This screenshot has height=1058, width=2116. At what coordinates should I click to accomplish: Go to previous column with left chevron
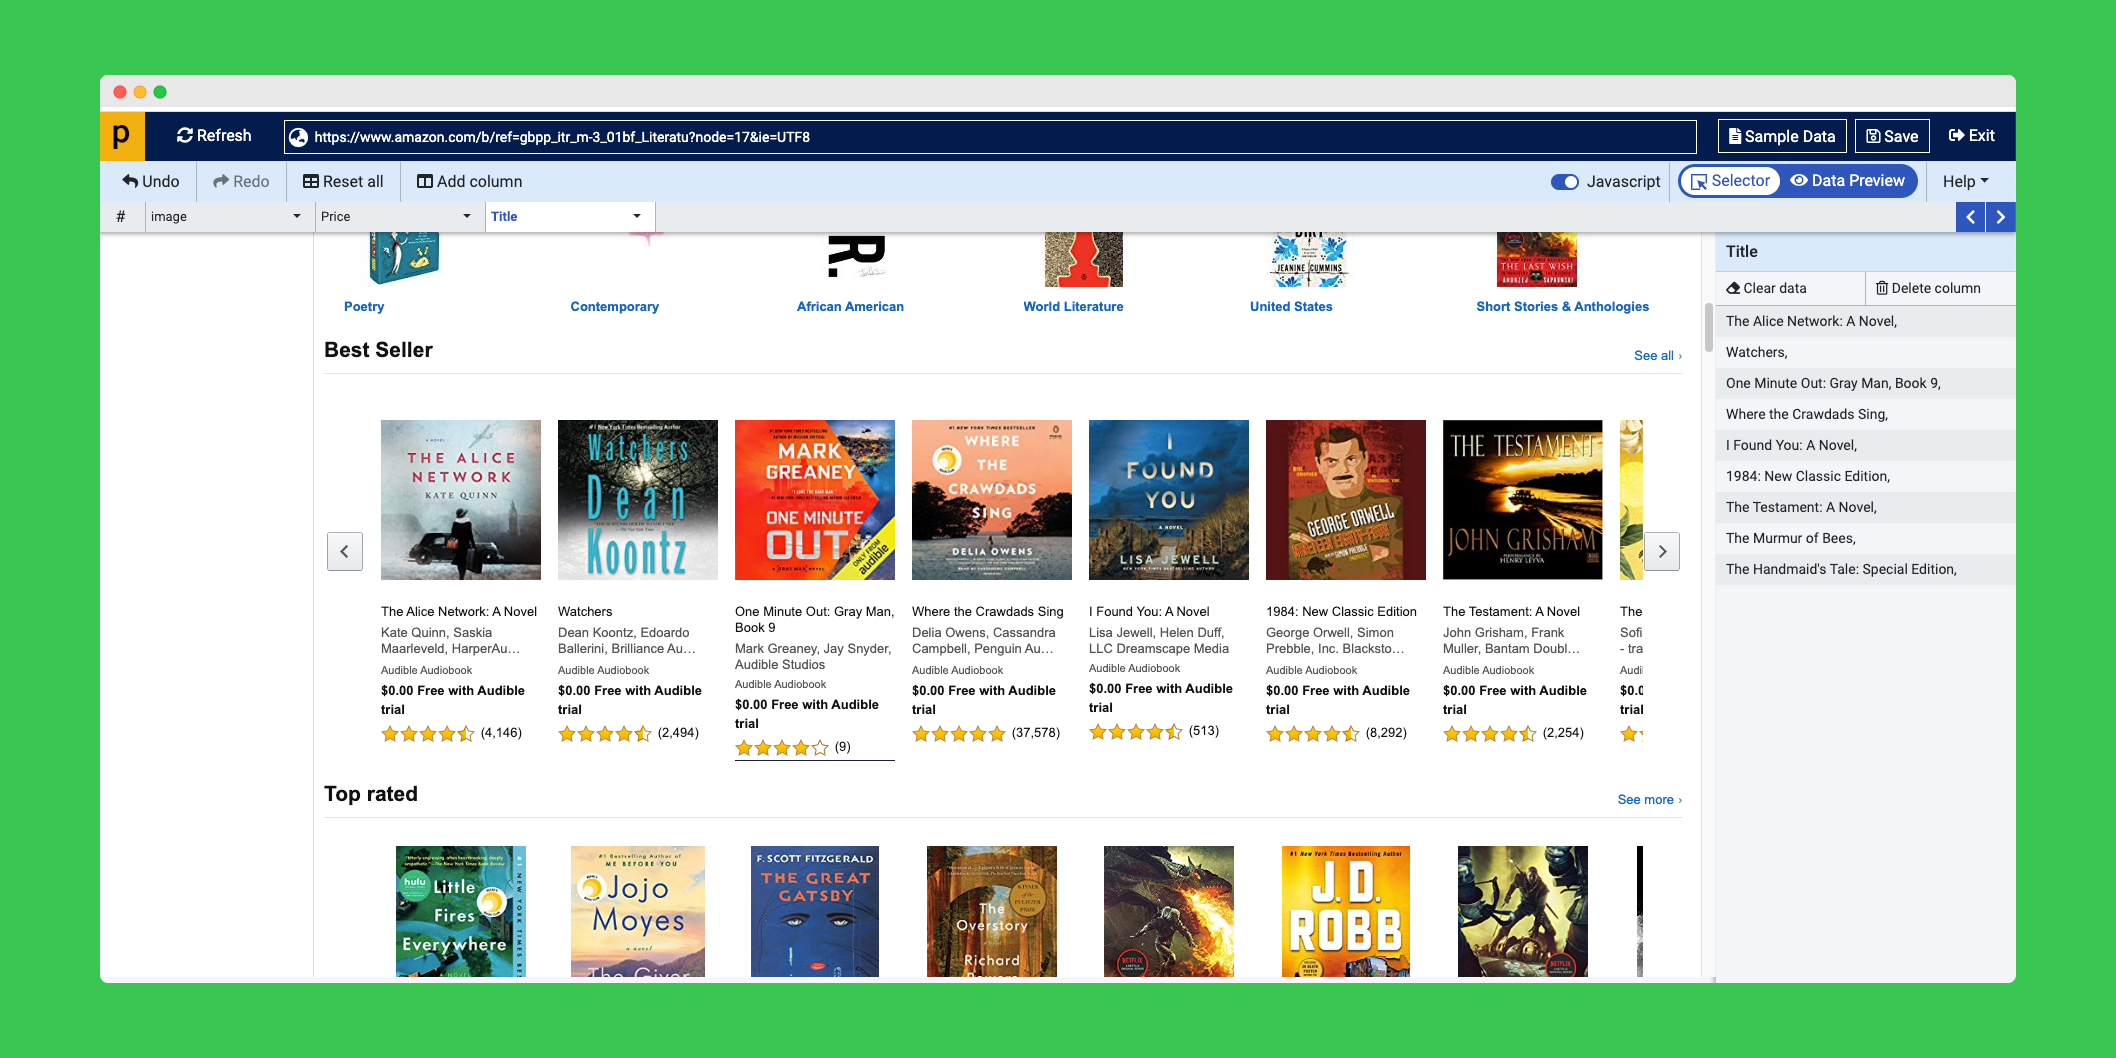pos(1970,217)
